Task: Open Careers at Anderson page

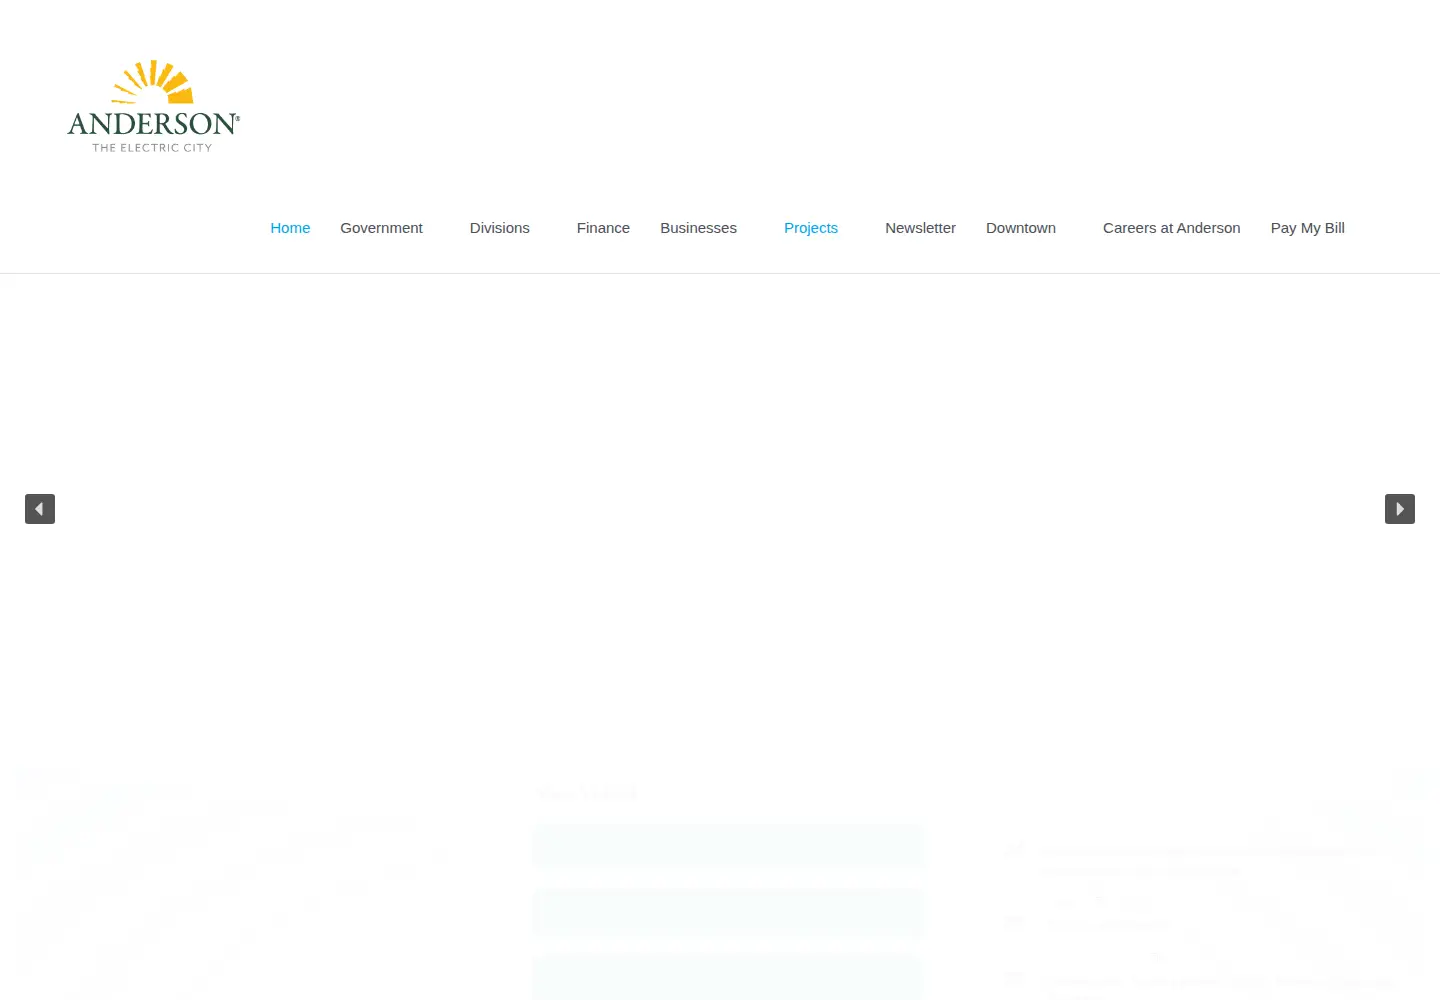Action: point(1172,228)
